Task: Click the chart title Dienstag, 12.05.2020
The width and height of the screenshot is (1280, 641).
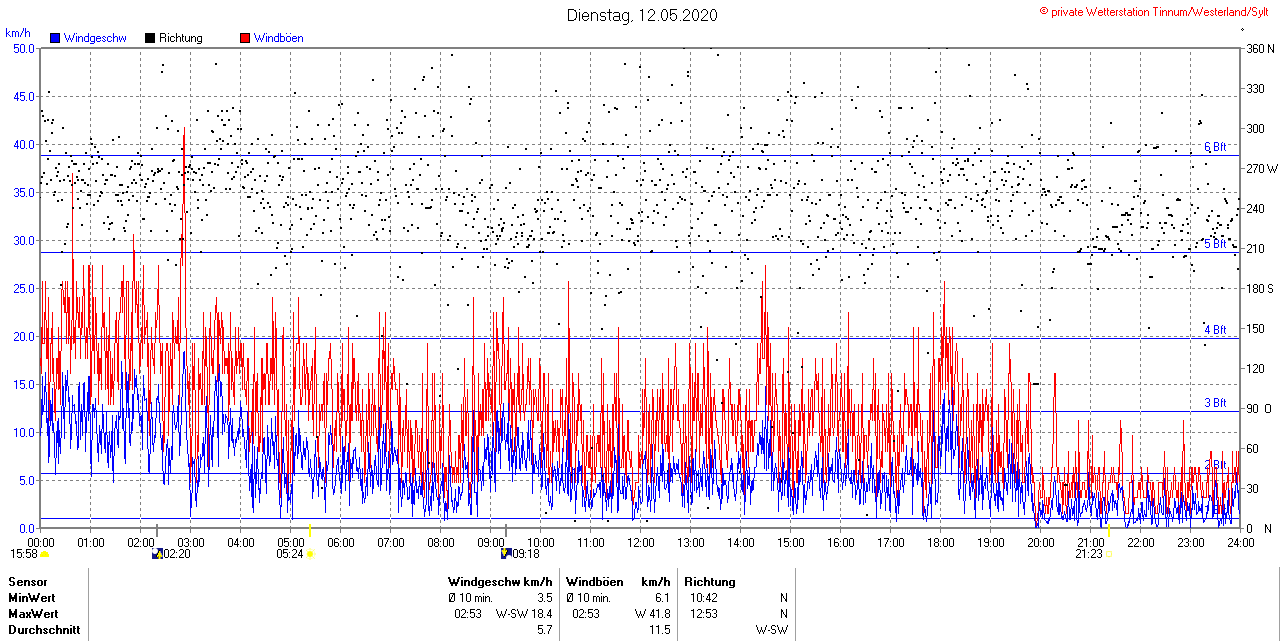Action: tap(642, 15)
